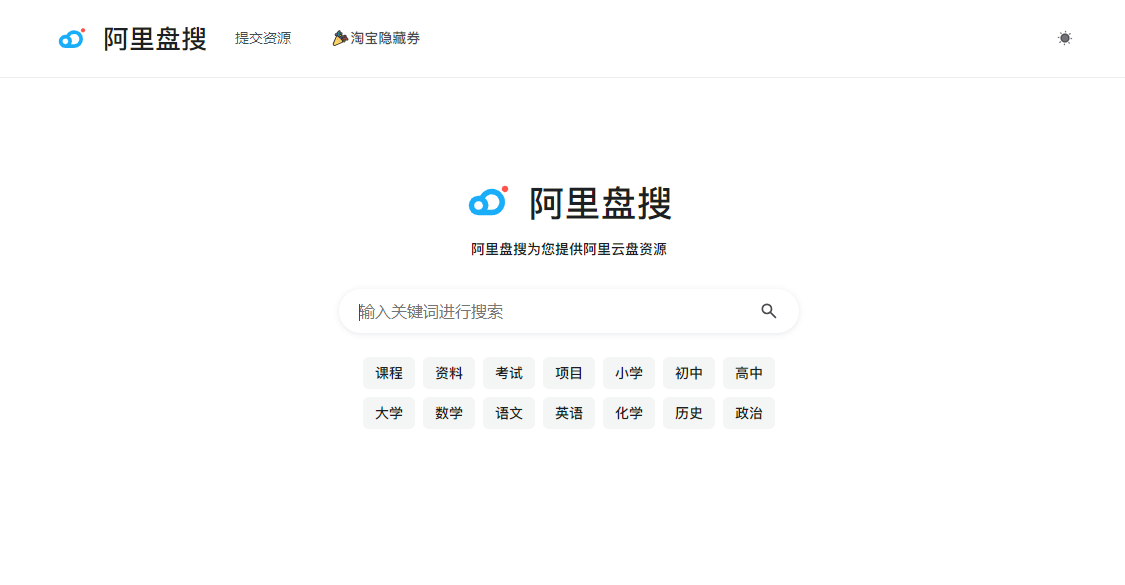Open the 提交资源 navigation link

[x=263, y=38]
